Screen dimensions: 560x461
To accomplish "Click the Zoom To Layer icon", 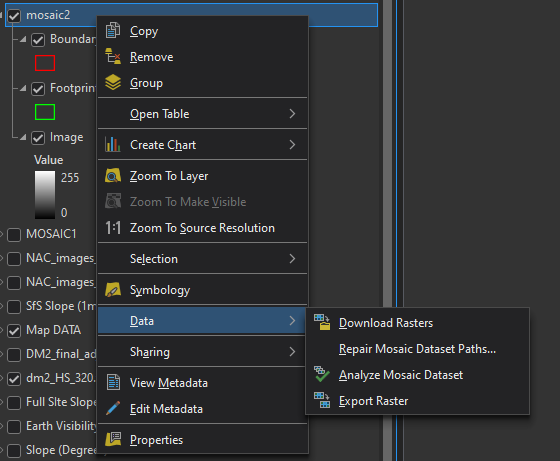I will 113,176.
